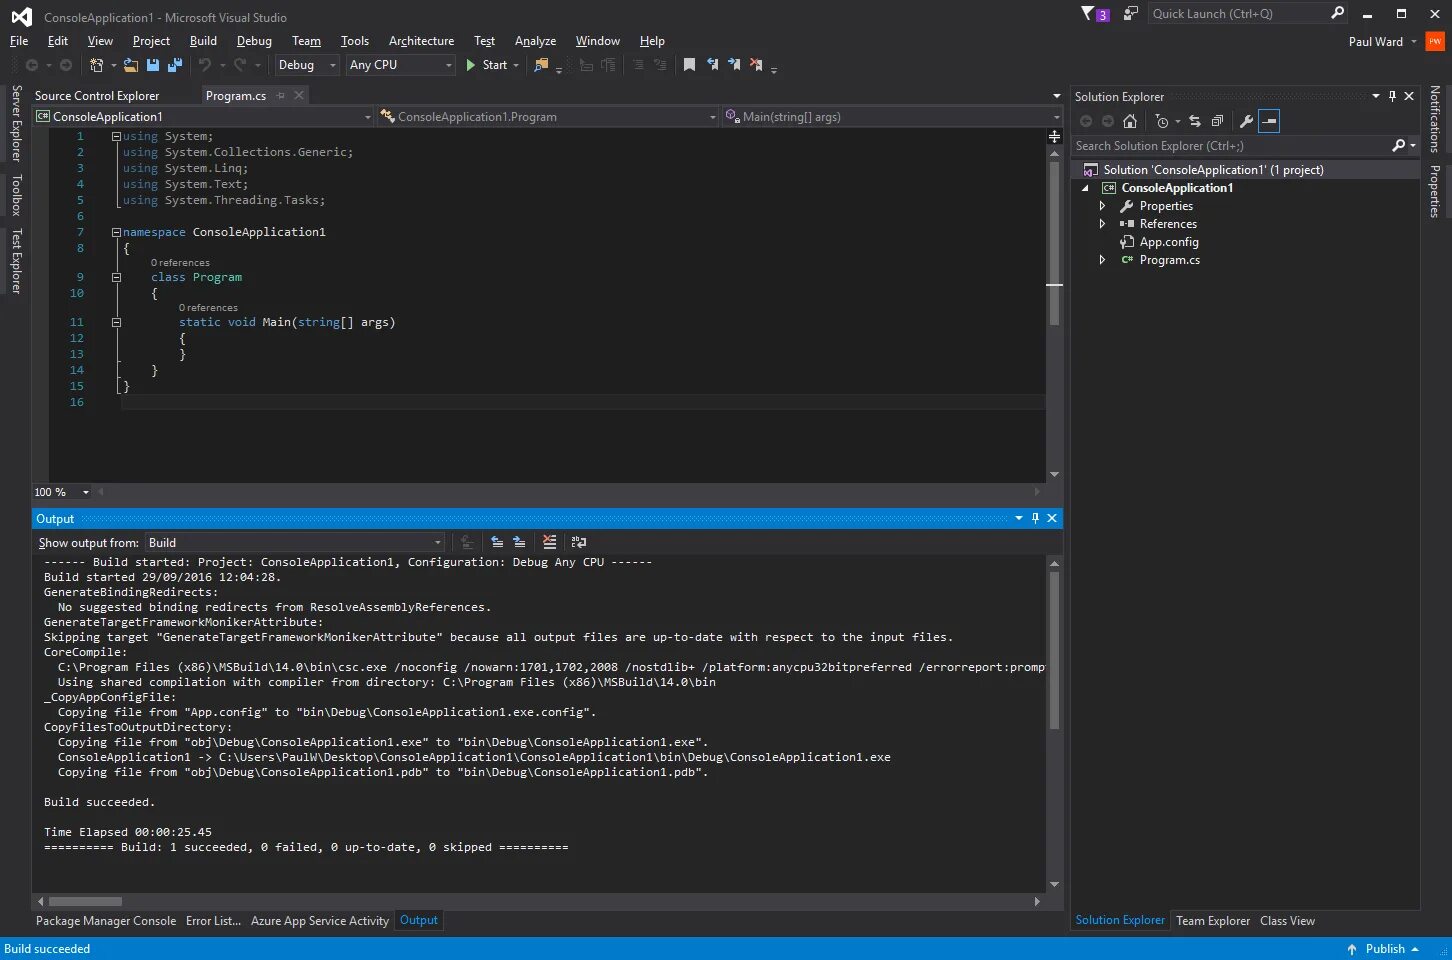Screen dimensions: 1452x960
Task: Expand the Program.cs node in Solution Explorer
Action: tap(1102, 260)
